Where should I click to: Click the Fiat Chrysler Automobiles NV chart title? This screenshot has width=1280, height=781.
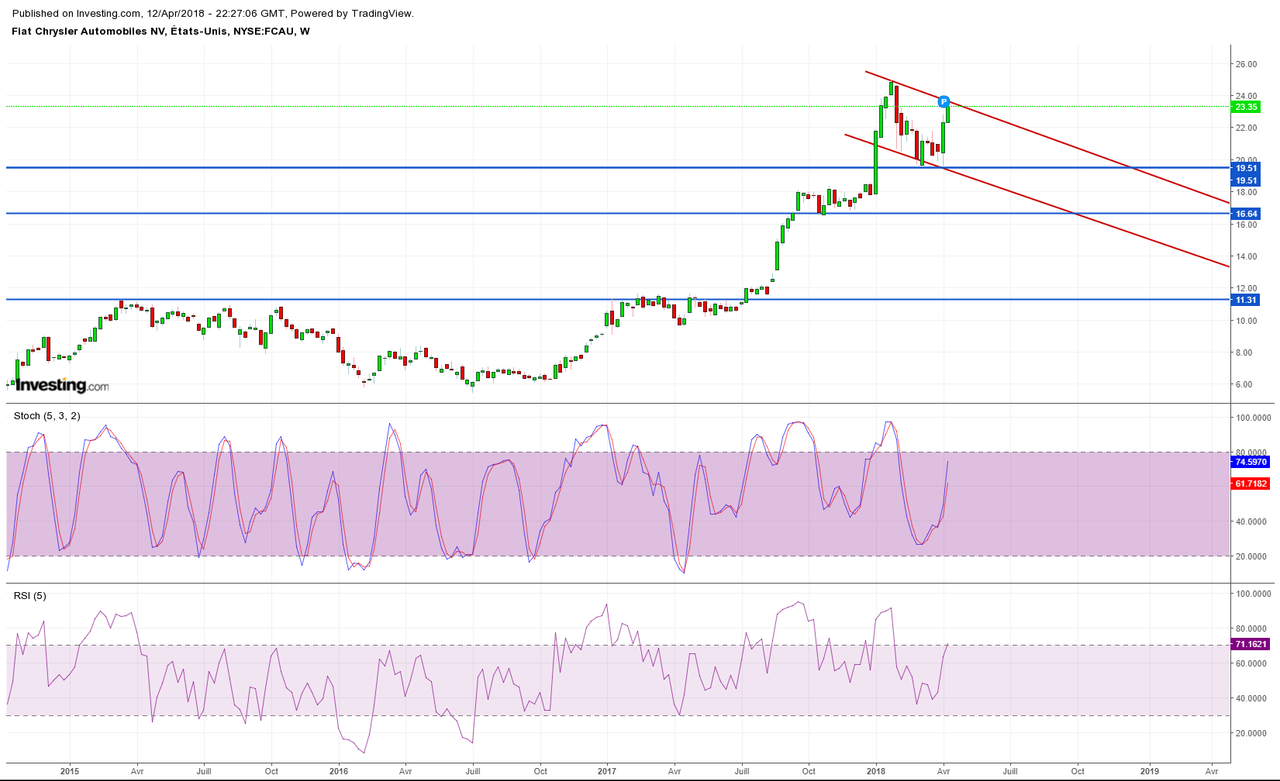click(x=161, y=31)
